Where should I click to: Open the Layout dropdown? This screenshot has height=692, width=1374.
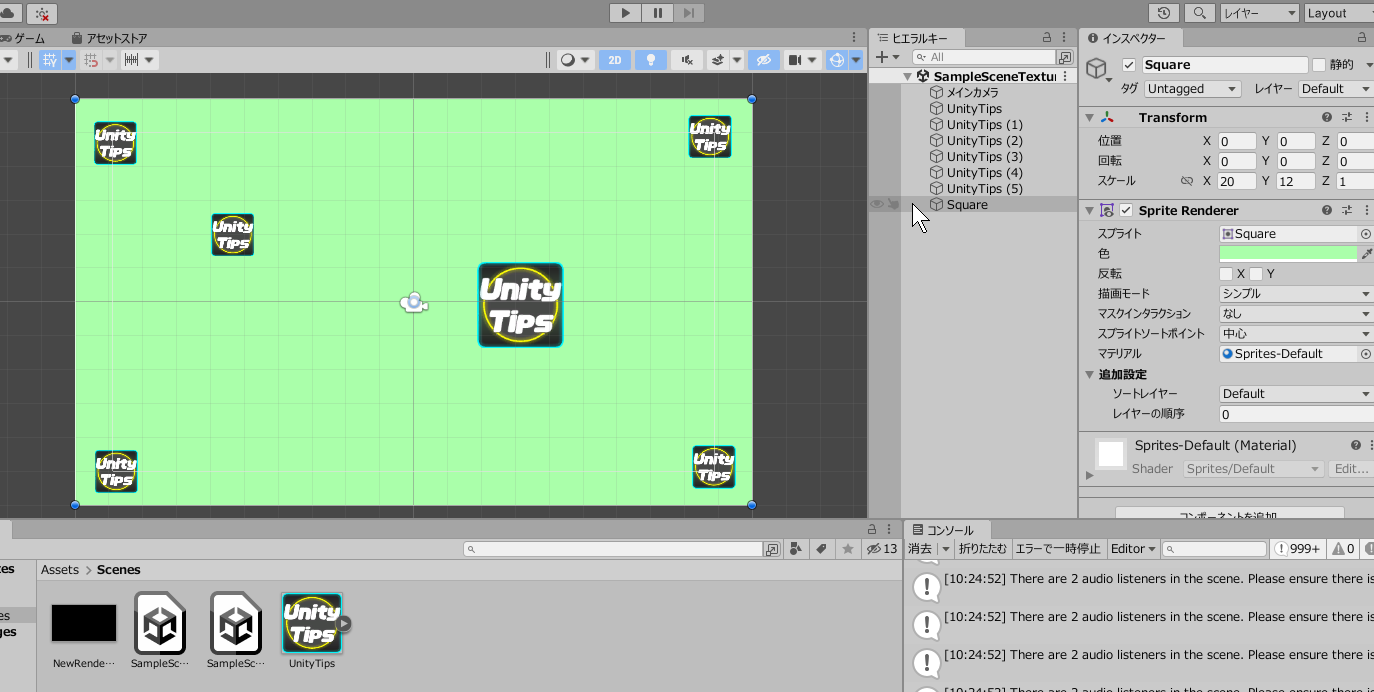click(1338, 13)
